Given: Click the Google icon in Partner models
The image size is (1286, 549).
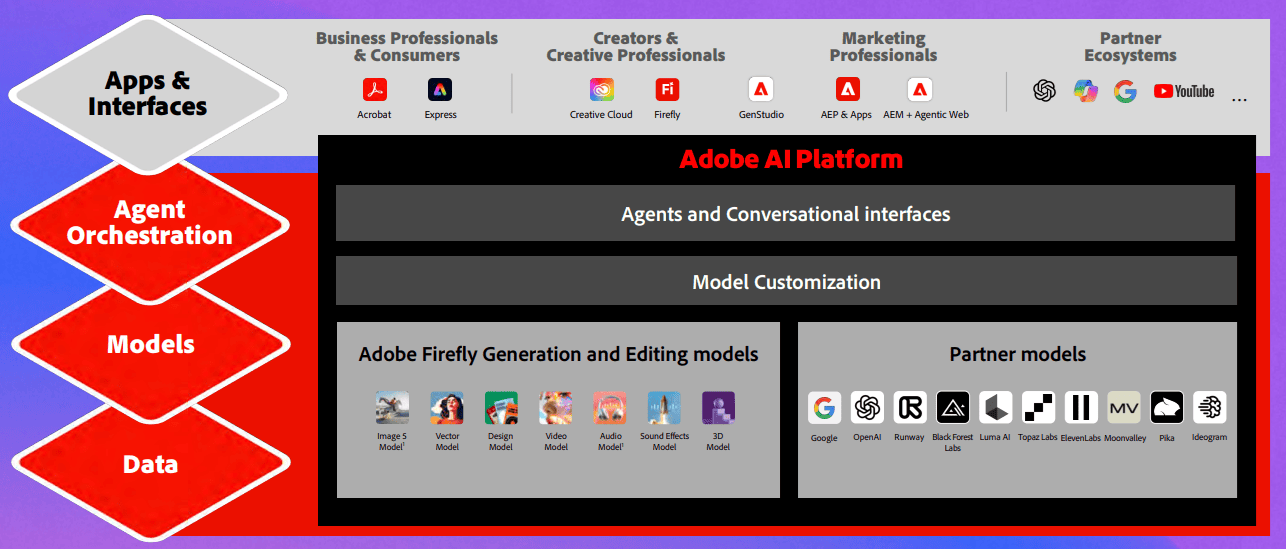Looking at the screenshot, I should point(824,408).
